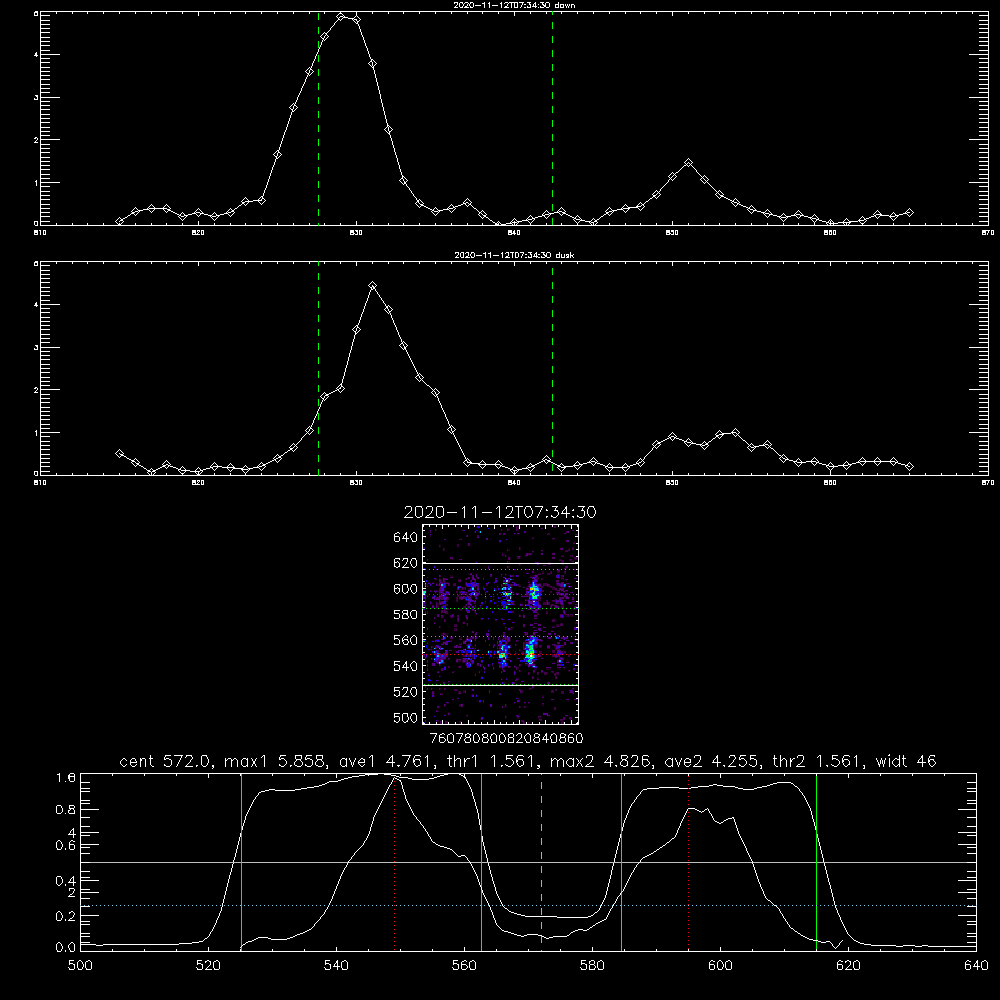Click the 'widt 46' value in bottom title
The width and height of the screenshot is (1000, 1000).
[906, 761]
